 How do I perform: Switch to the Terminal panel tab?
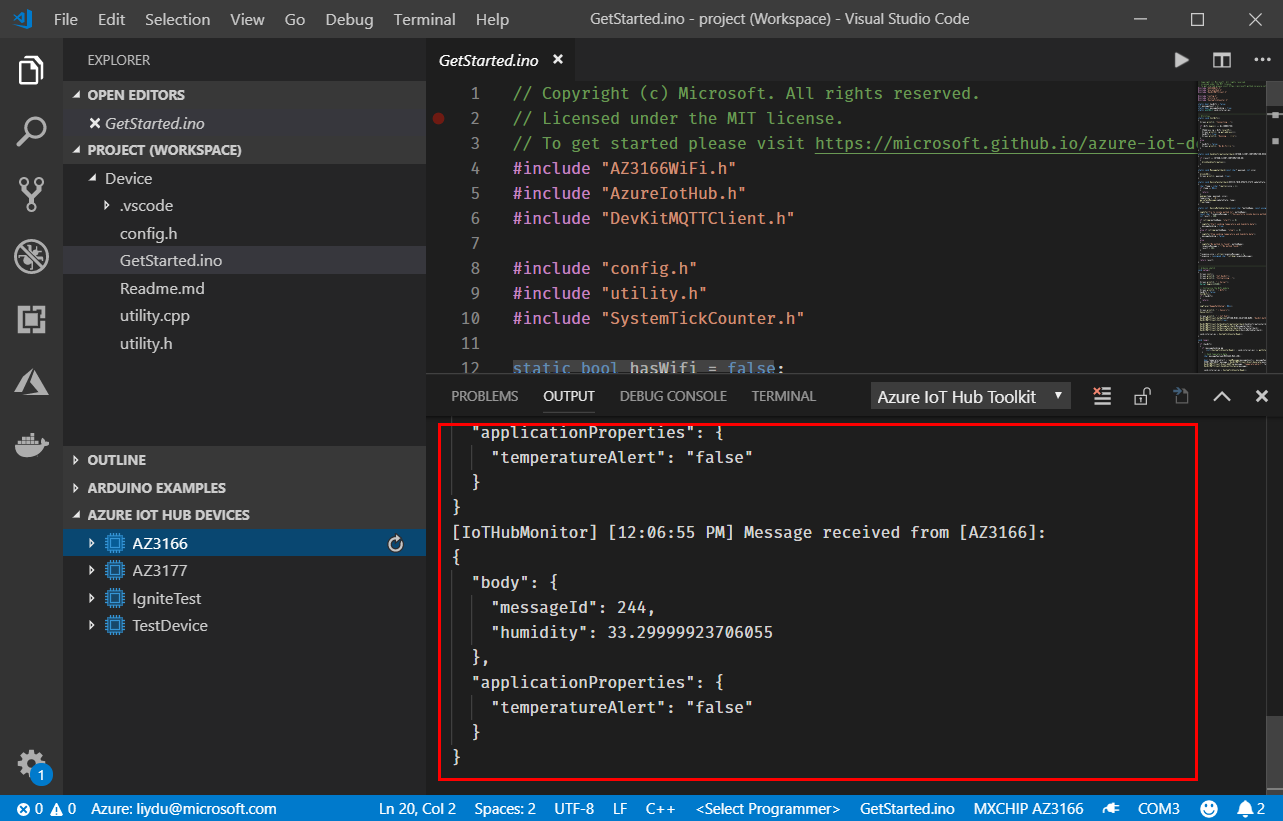coord(784,396)
